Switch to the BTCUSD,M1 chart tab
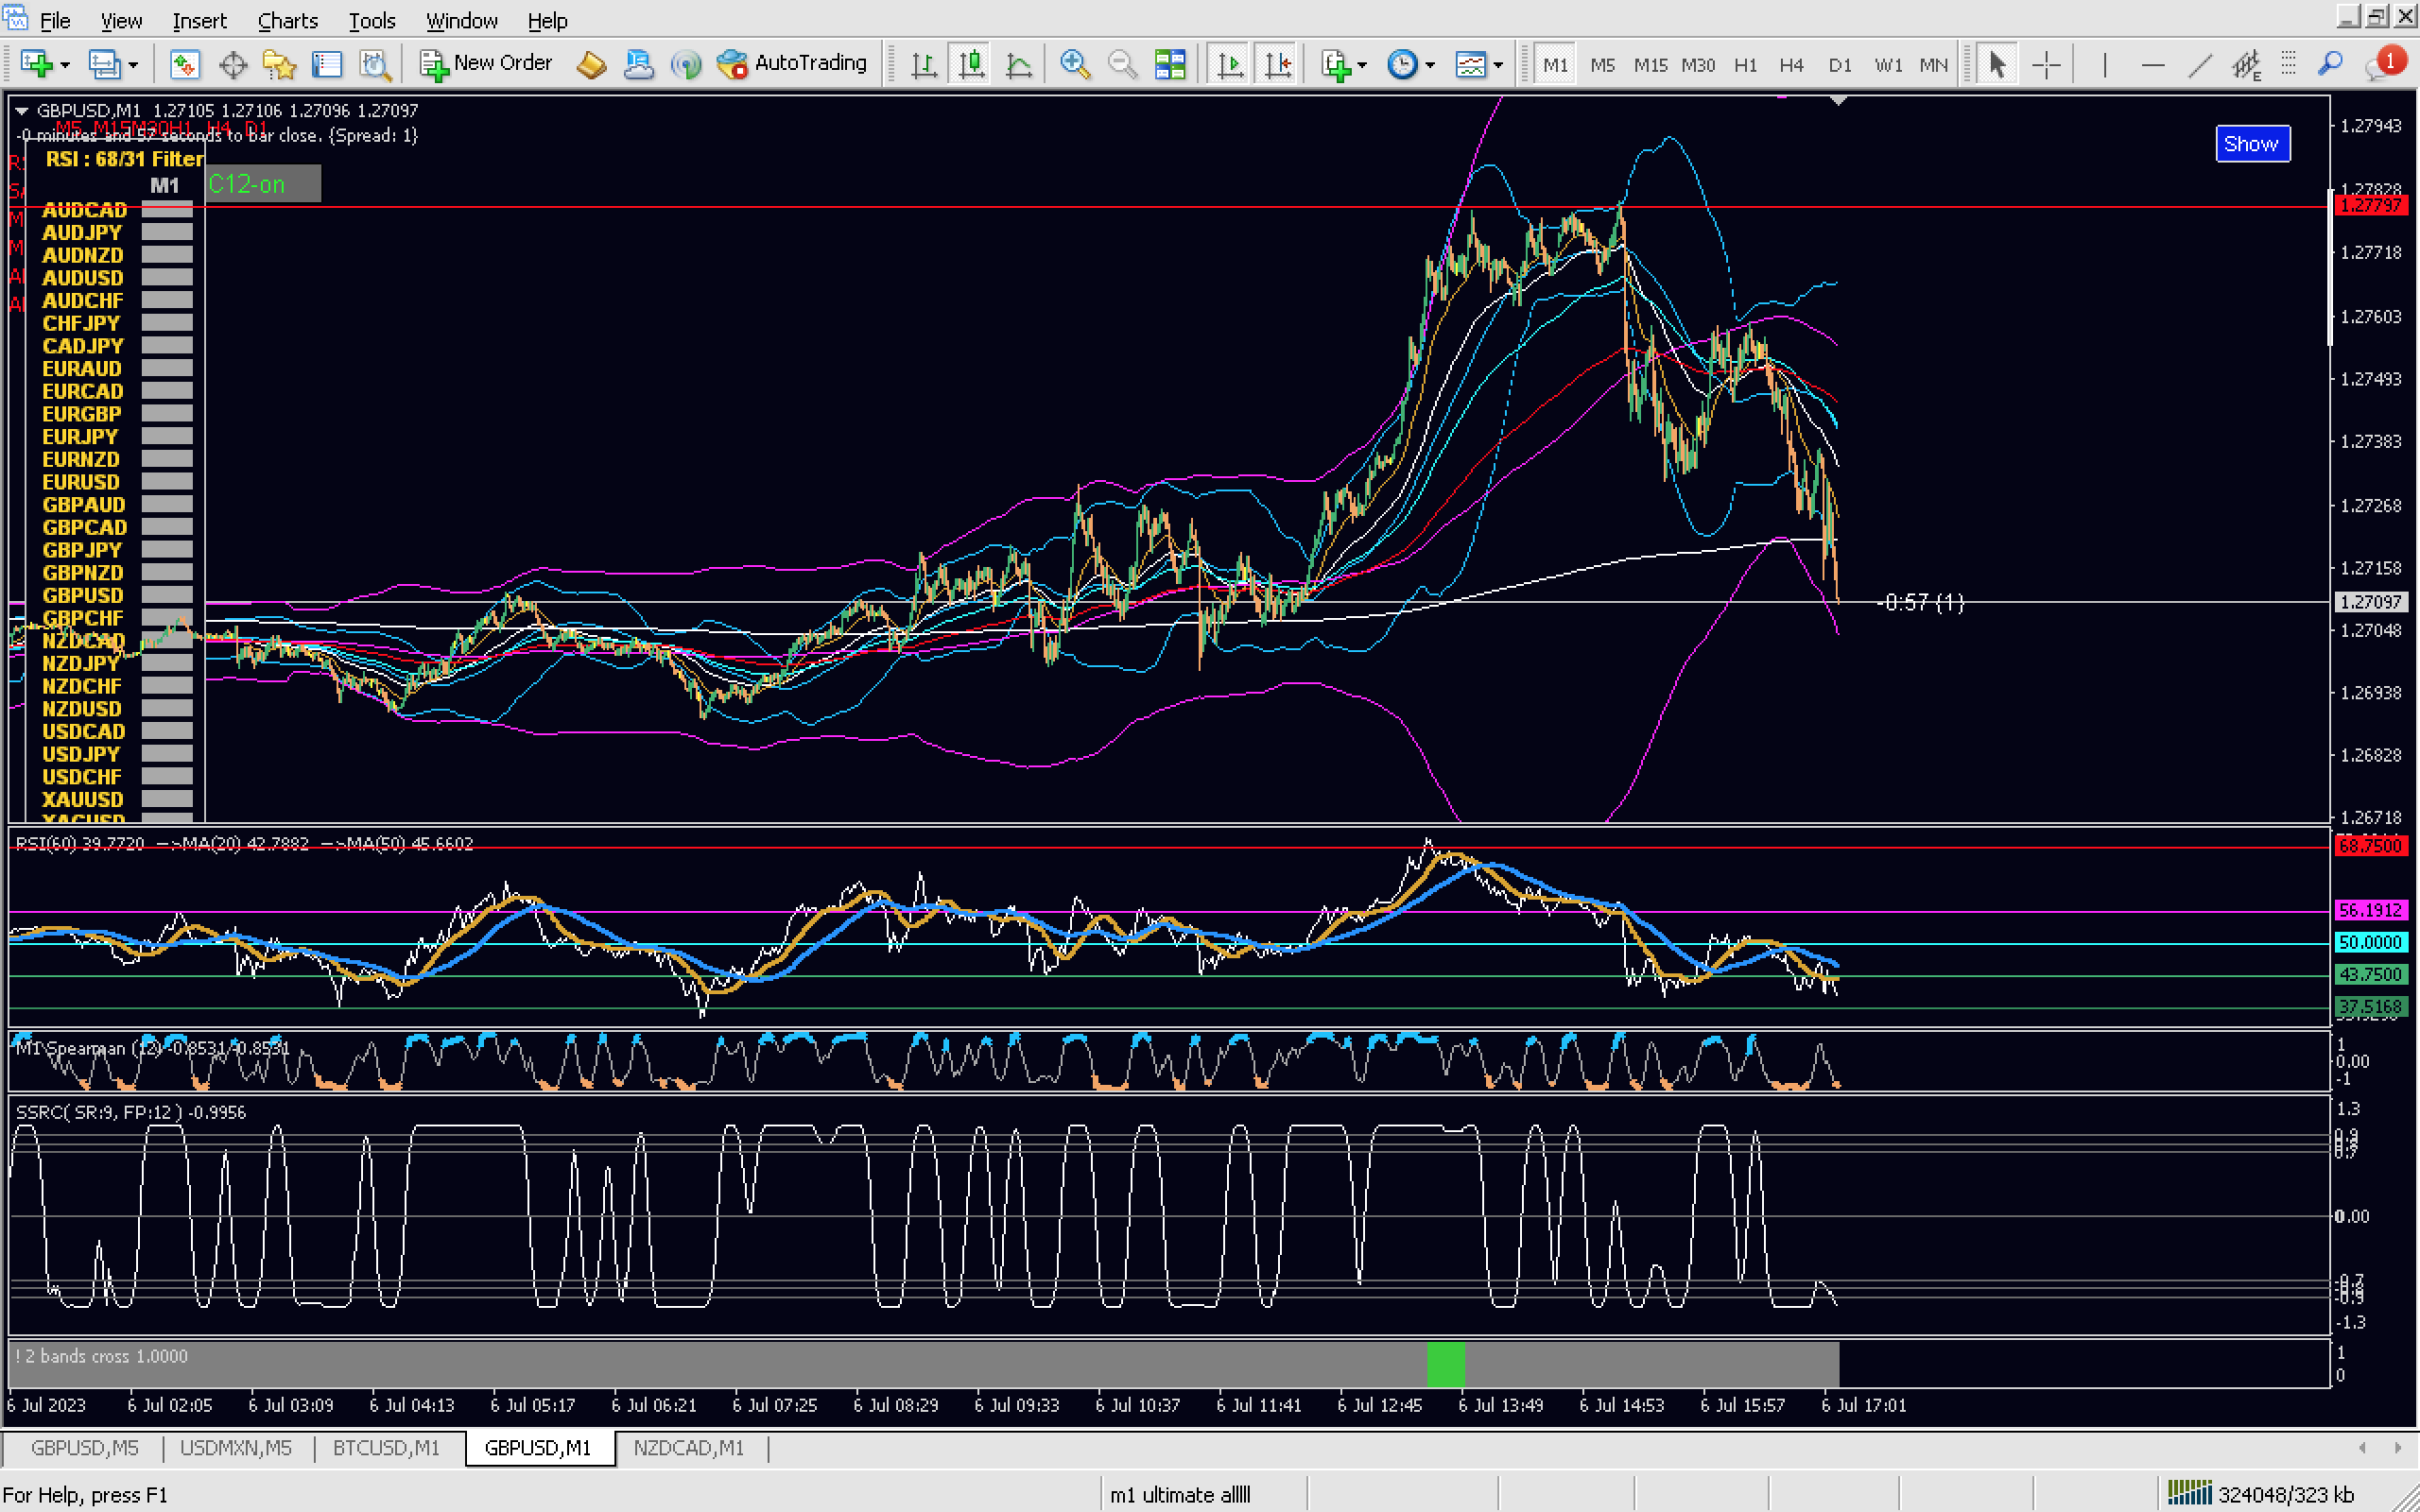 386,1448
